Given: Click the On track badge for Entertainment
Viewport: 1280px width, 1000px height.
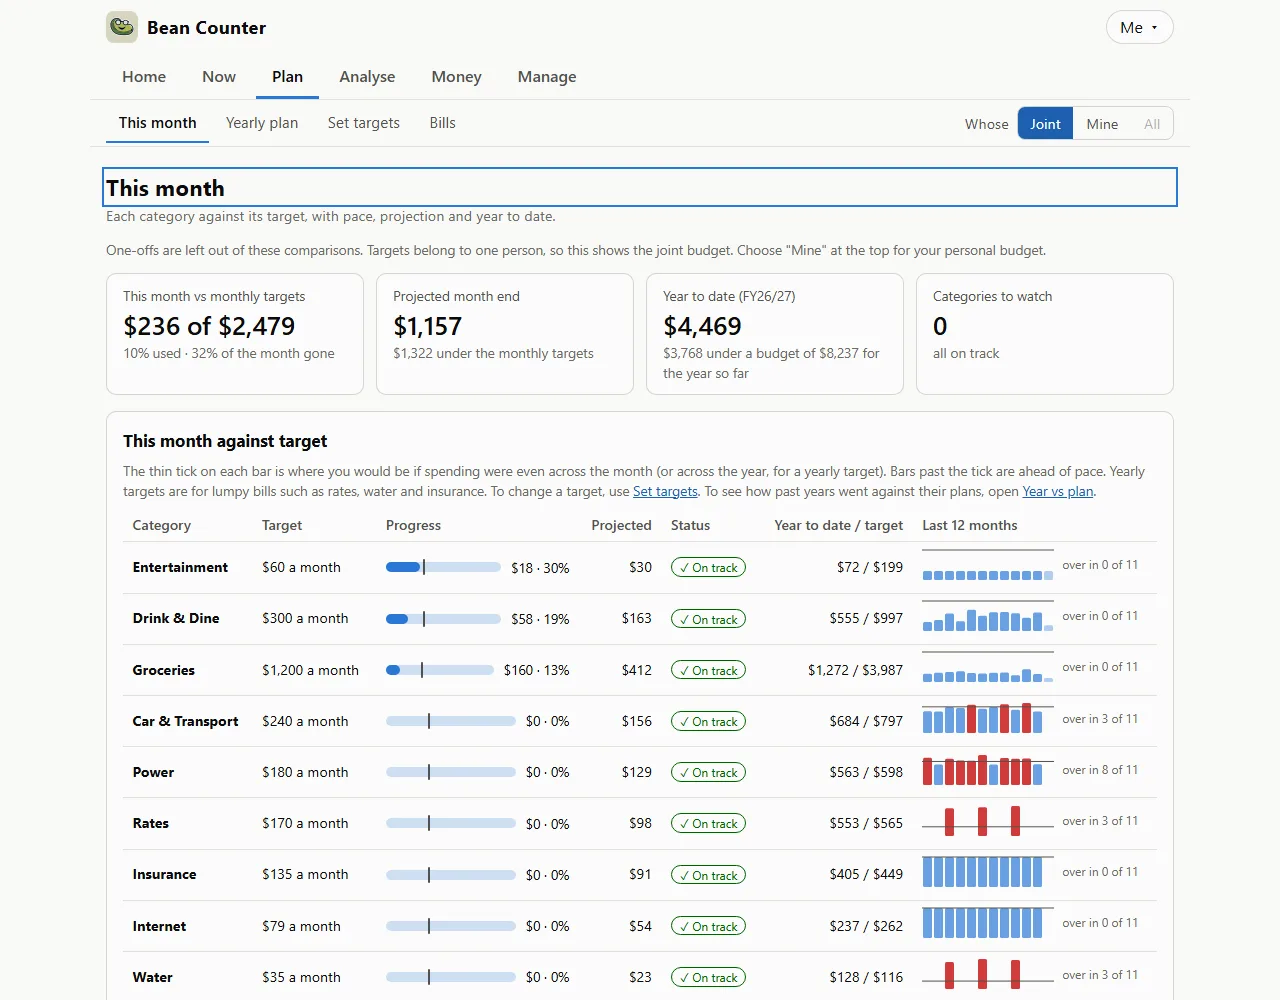Looking at the screenshot, I should click(708, 568).
